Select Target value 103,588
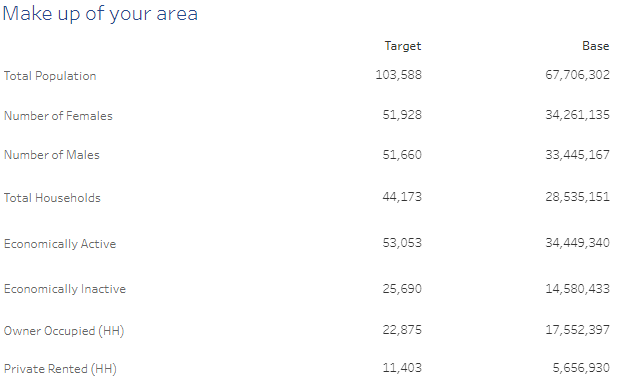Screen dimensions: 633x388 (398, 75)
